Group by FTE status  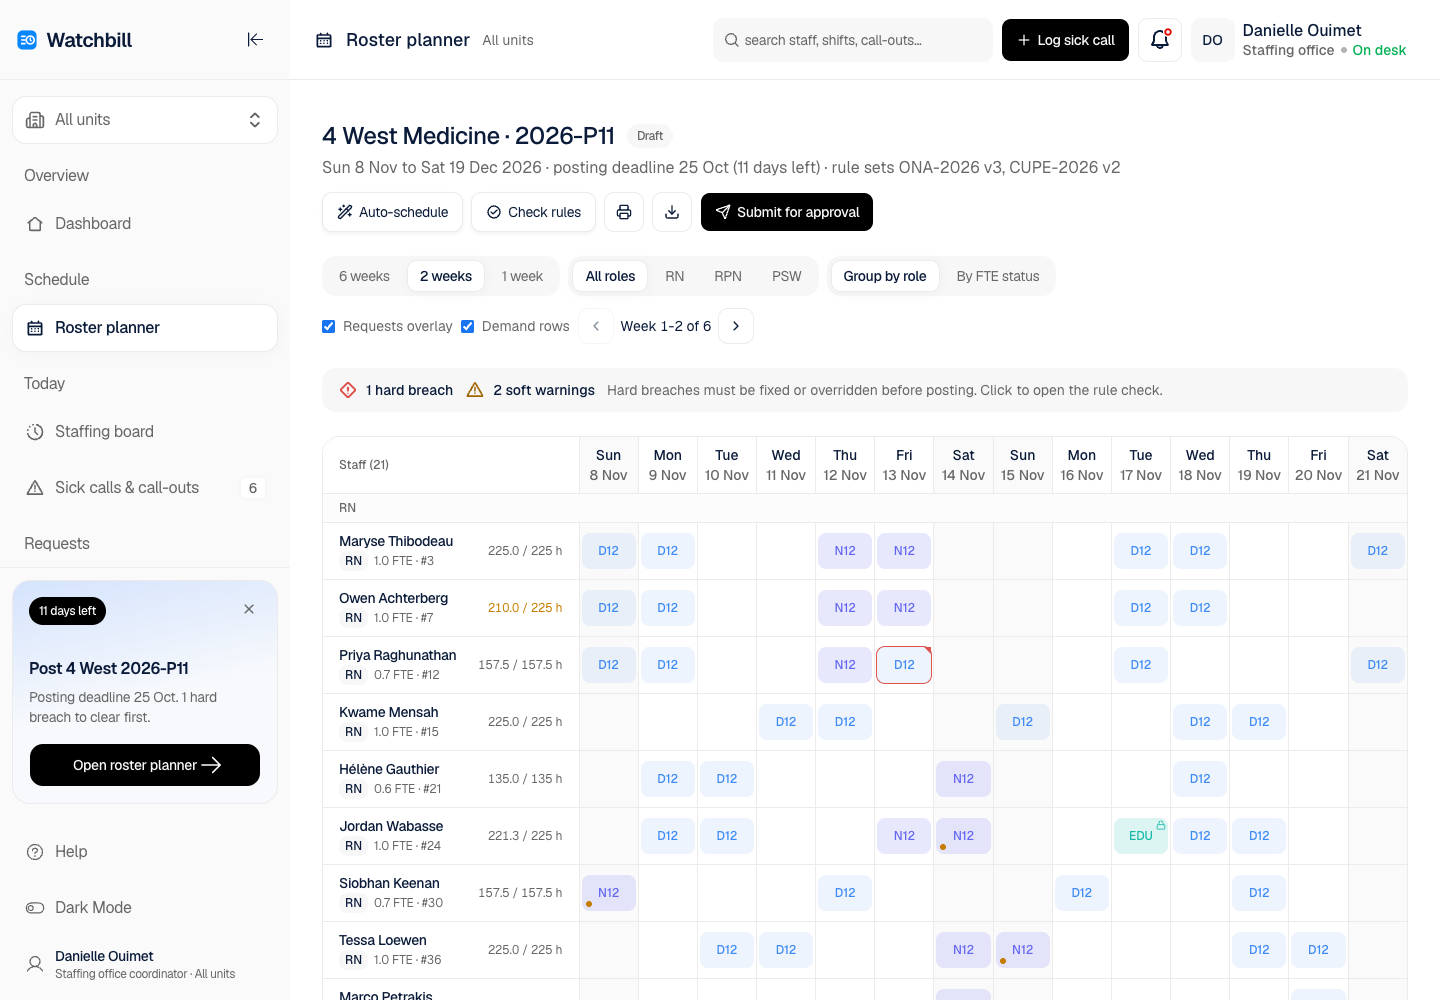pos(998,276)
